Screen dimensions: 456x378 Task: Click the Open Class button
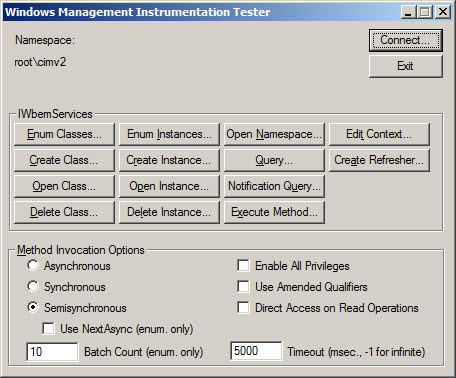click(64, 186)
